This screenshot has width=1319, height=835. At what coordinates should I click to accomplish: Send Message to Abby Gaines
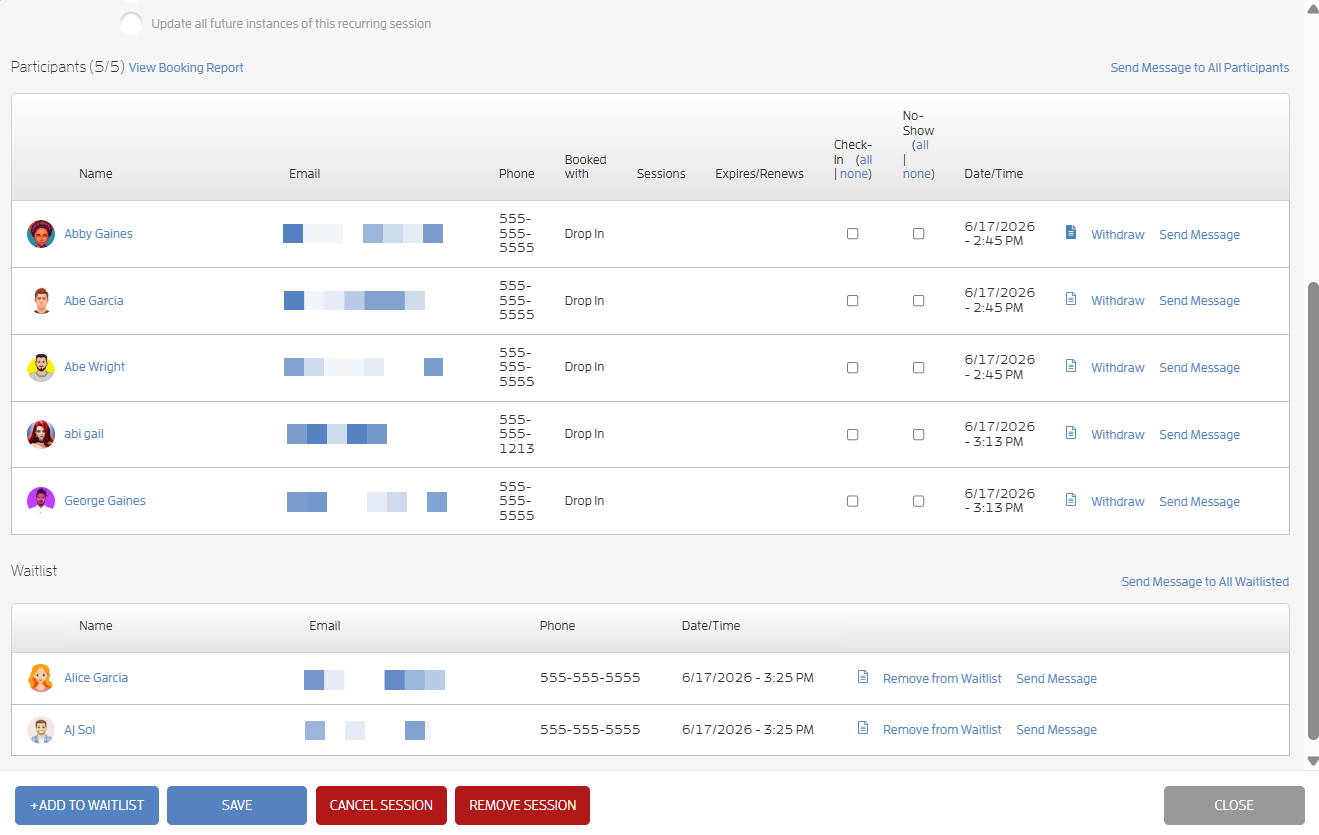pyautogui.click(x=1199, y=235)
